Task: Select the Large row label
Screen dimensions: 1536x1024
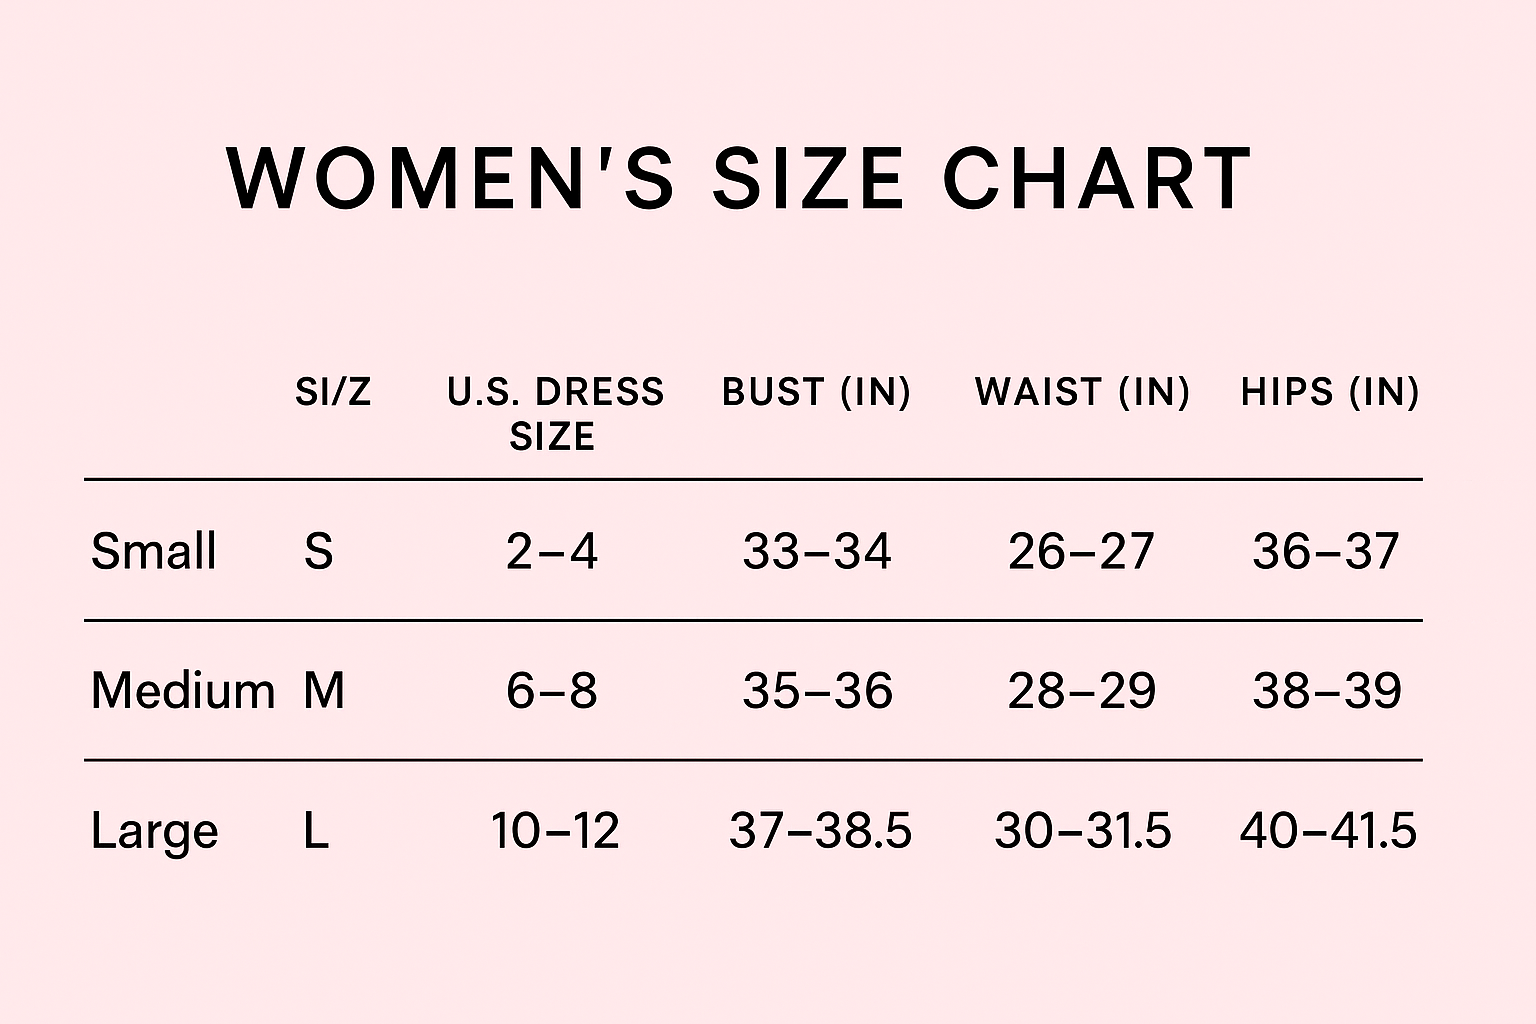Action: 154,831
